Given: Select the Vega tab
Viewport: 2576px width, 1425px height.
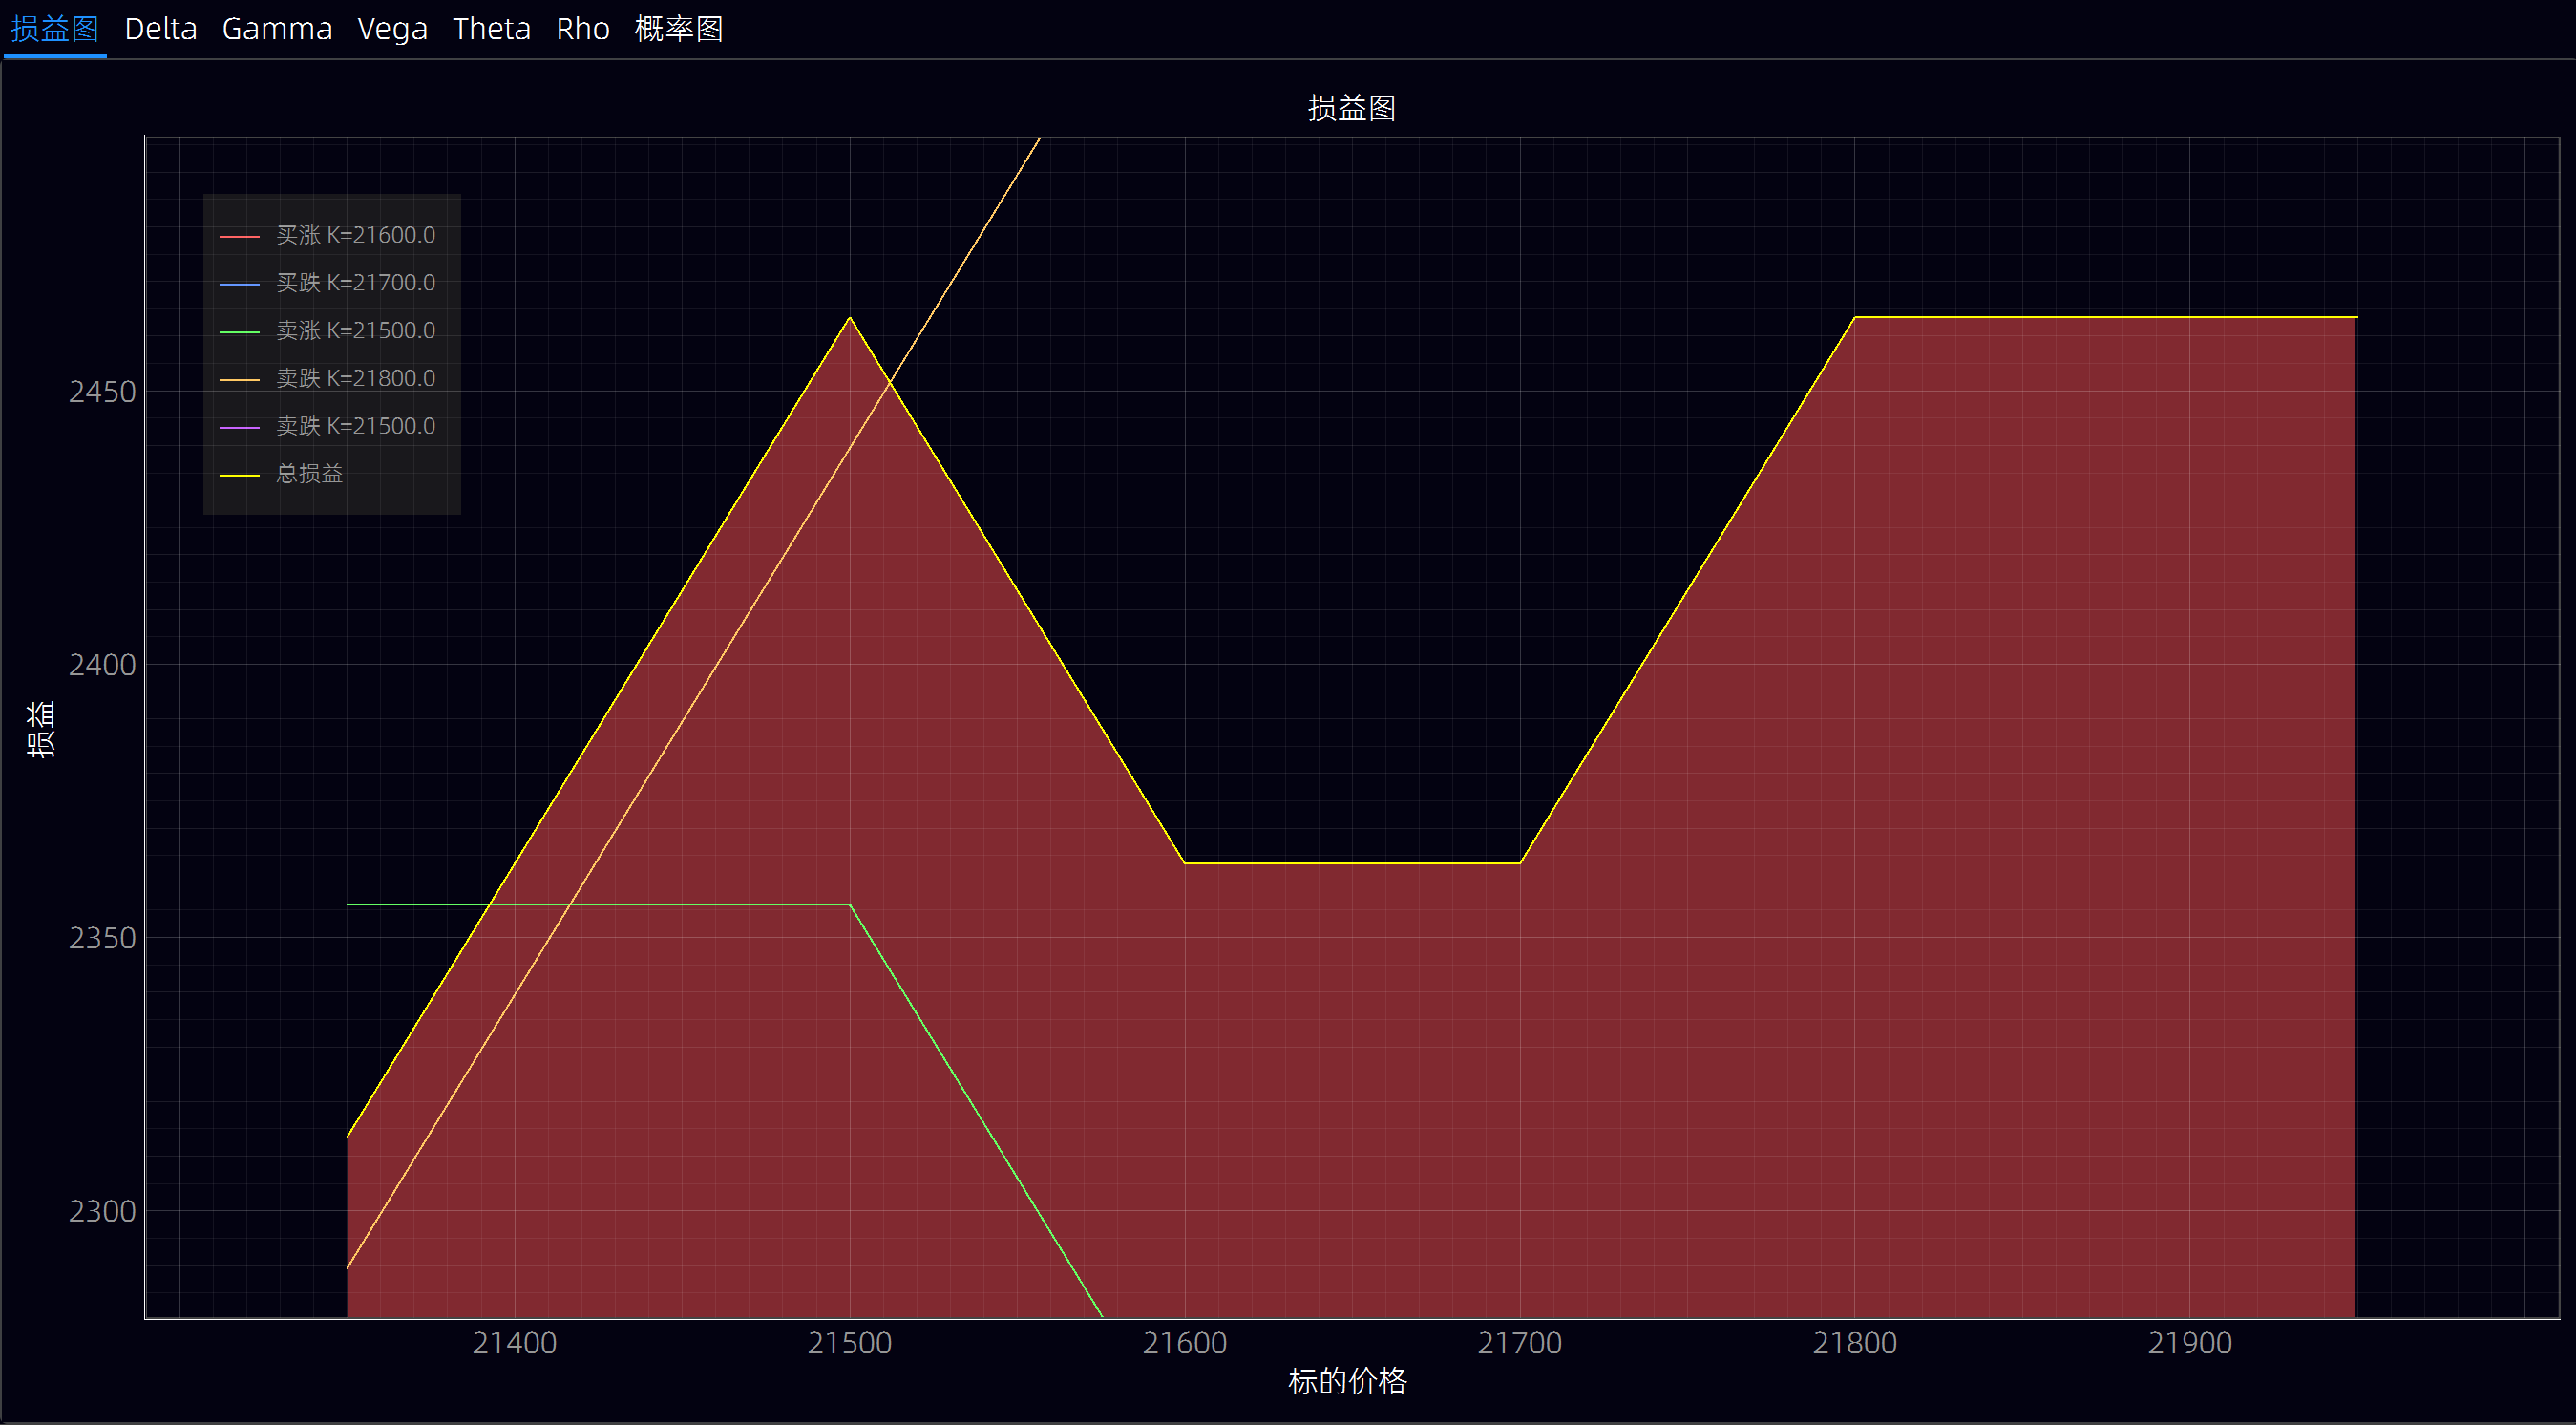Looking at the screenshot, I should coord(392,29).
